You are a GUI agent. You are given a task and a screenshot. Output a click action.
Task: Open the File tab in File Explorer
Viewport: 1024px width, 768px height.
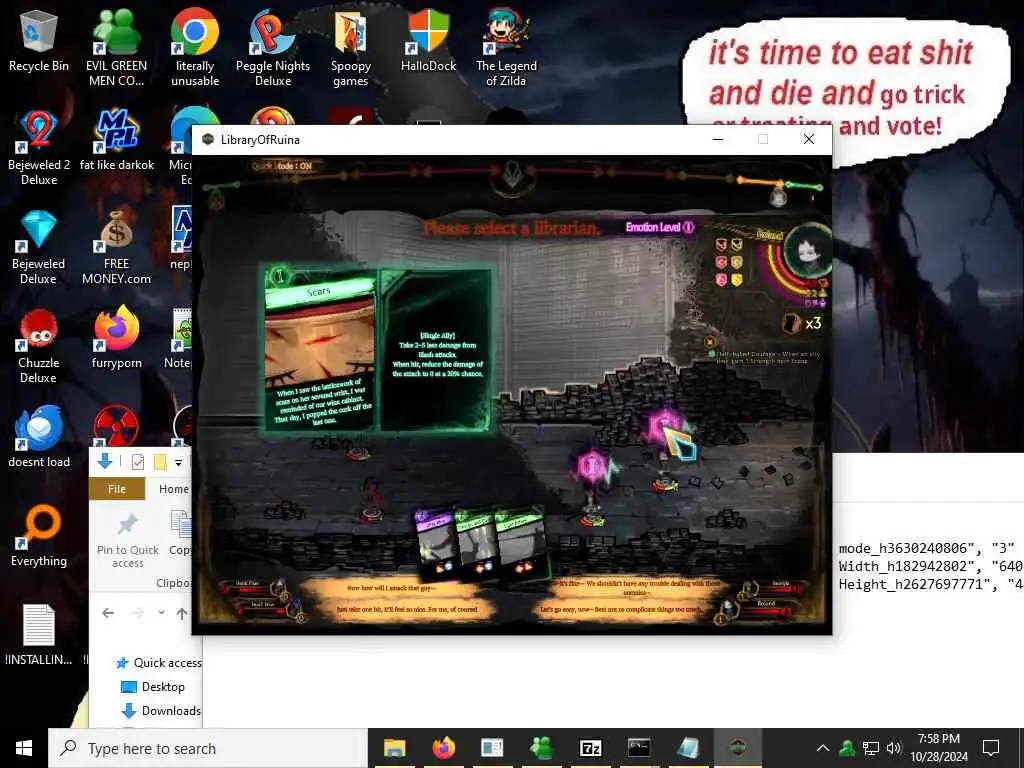(x=117, y=488)
